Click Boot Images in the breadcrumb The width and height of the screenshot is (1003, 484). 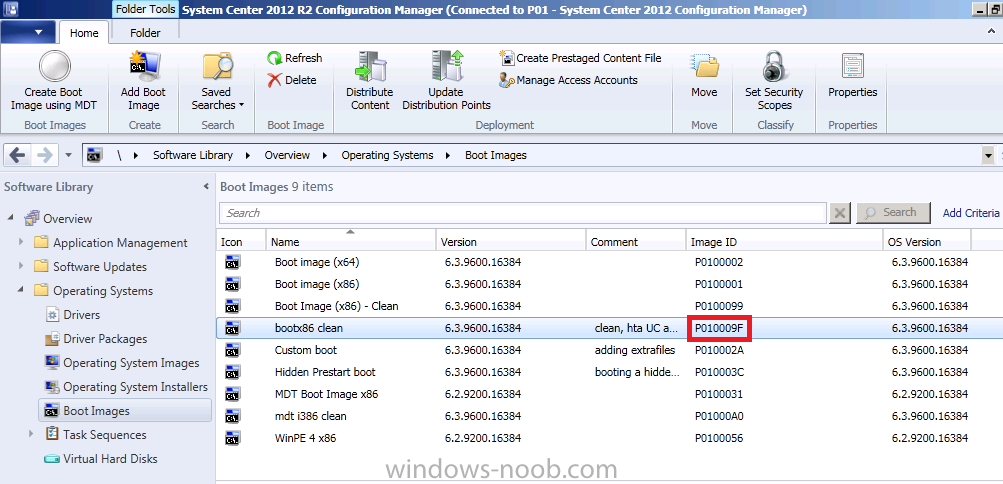point(496,155)
